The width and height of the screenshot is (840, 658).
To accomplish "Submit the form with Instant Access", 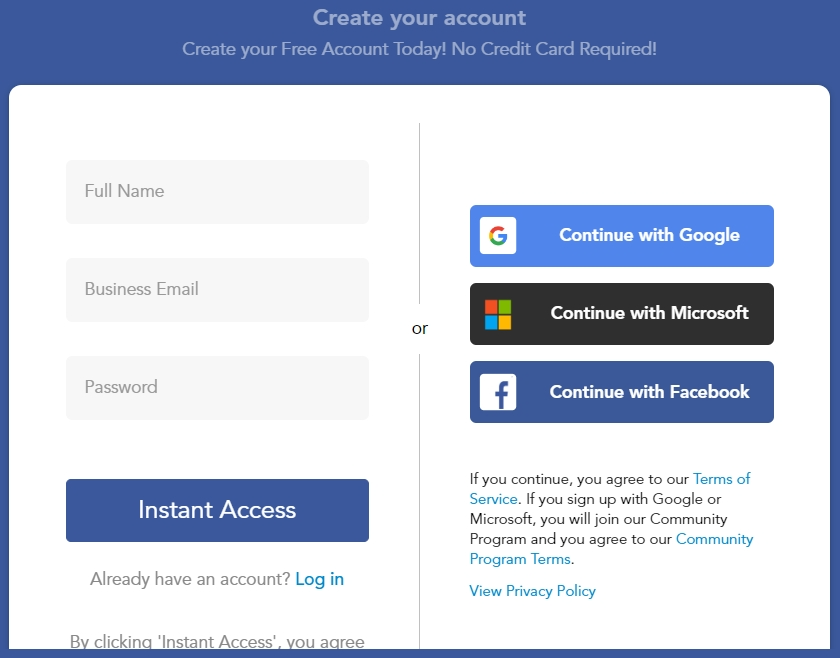I will 217,510.
